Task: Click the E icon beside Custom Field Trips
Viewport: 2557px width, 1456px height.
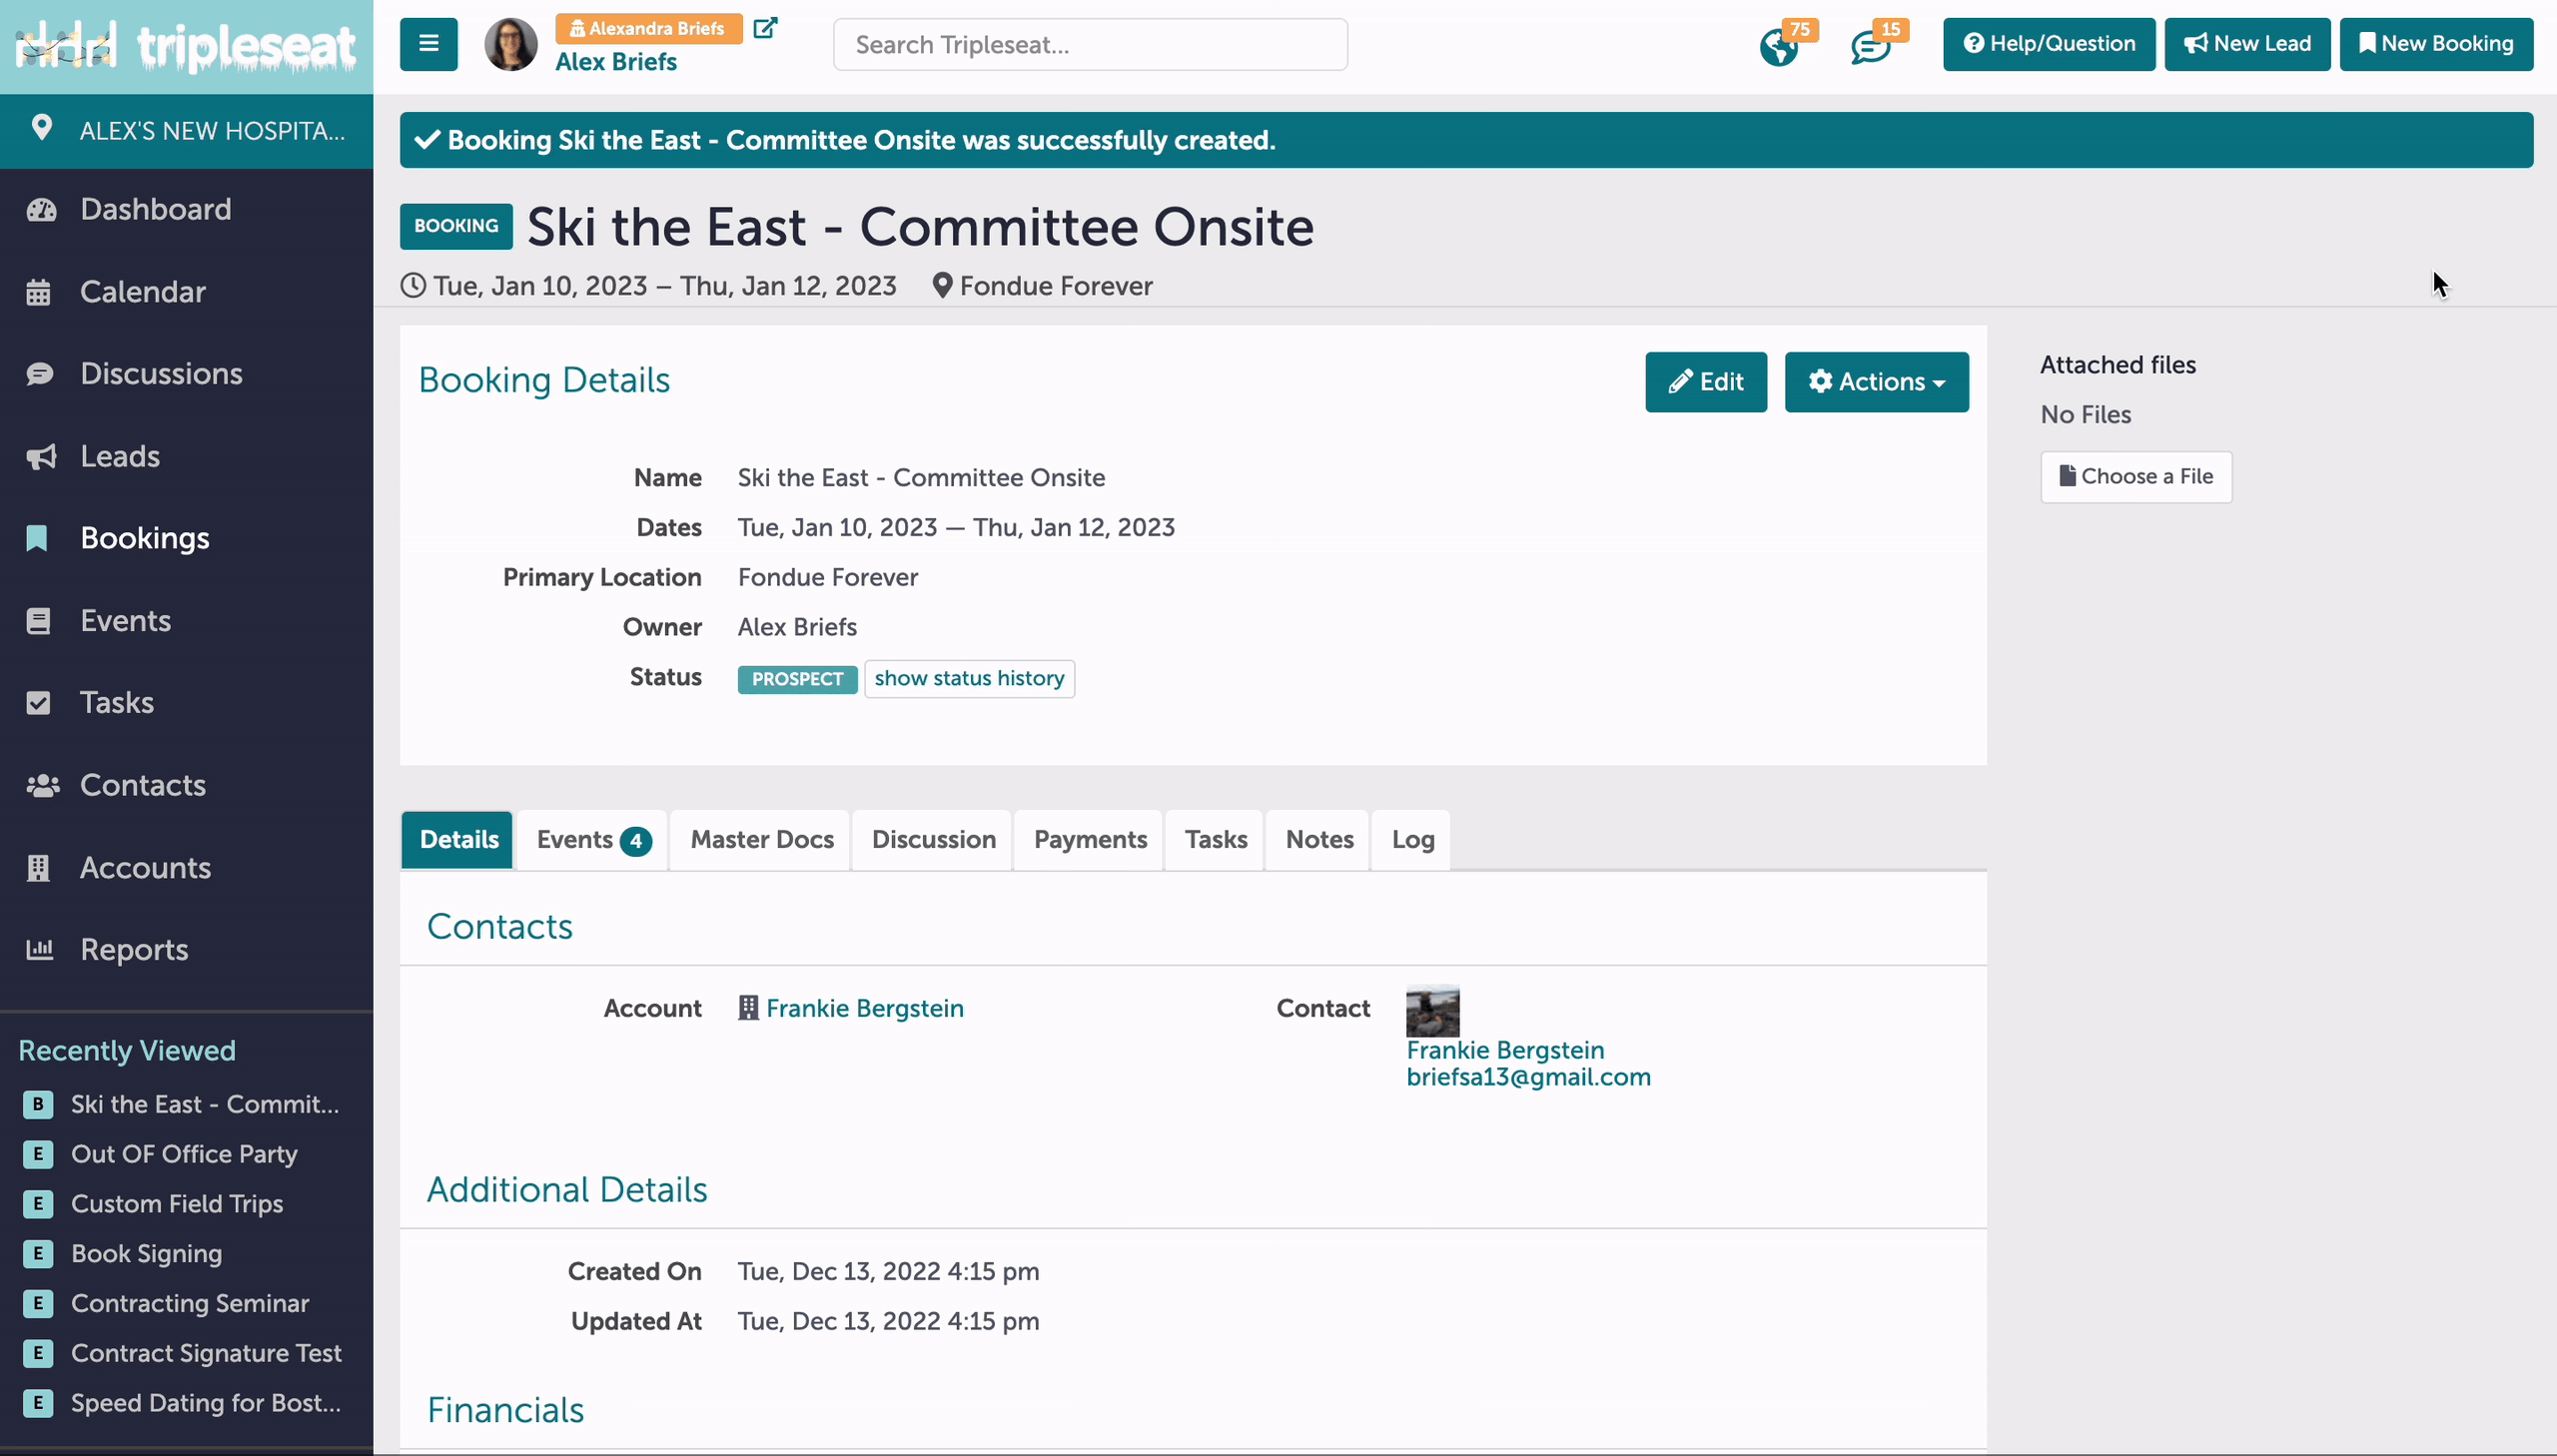Action: click(x=38, y=1204)
